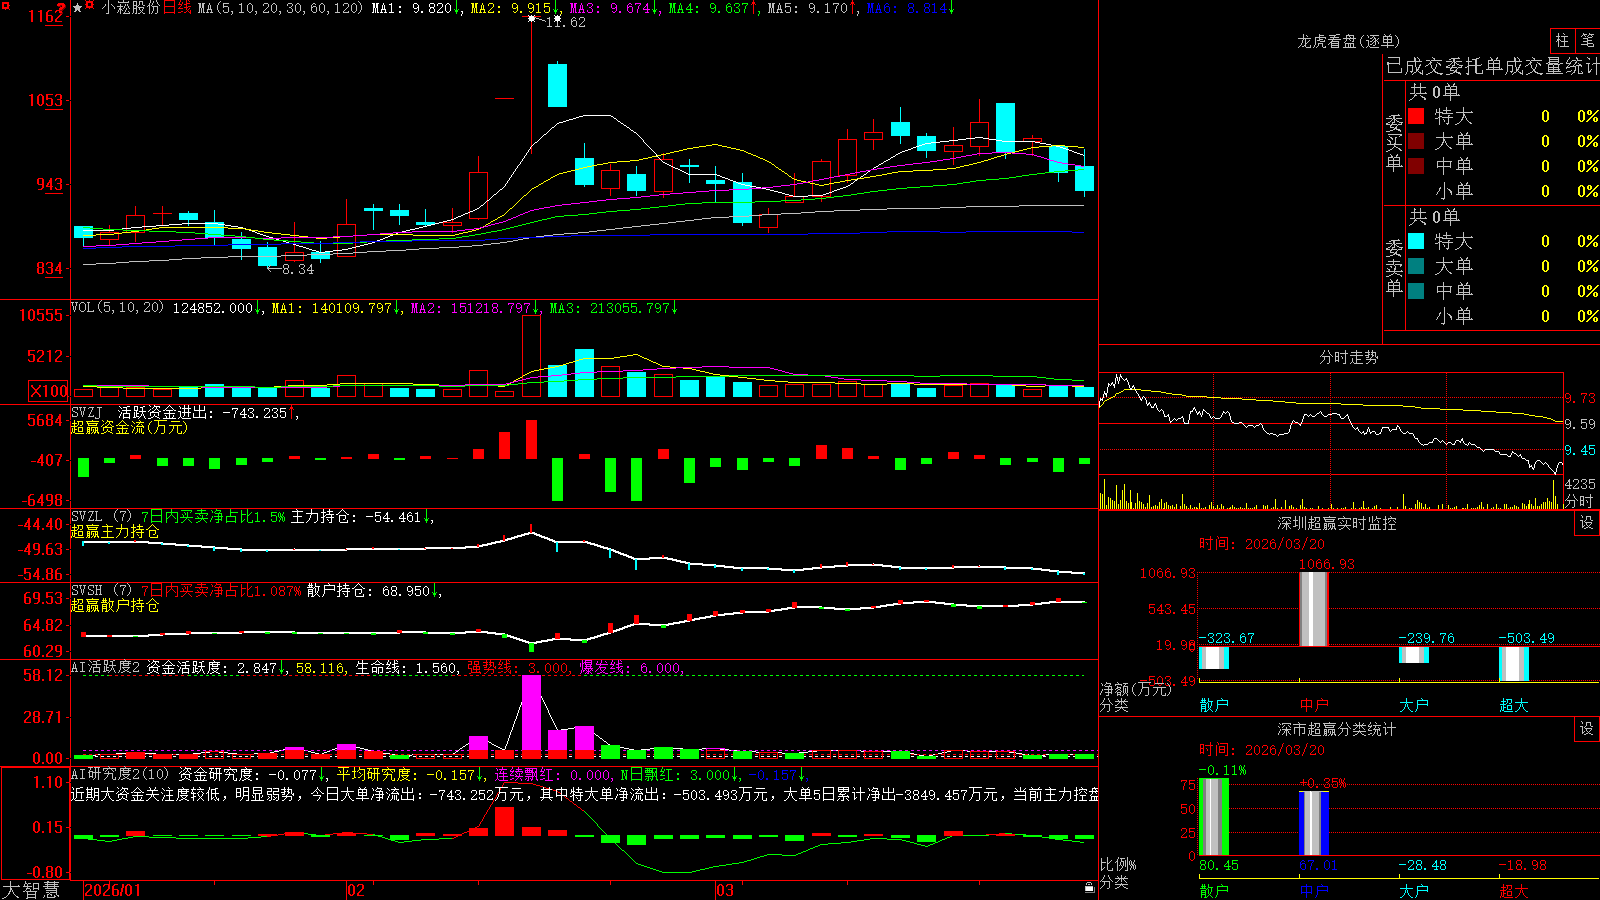The height and width of the screenshot is (900, 1600).
Task: Click the 近期大资金关注度较低 analysis text line
Action: click(584, 794)
